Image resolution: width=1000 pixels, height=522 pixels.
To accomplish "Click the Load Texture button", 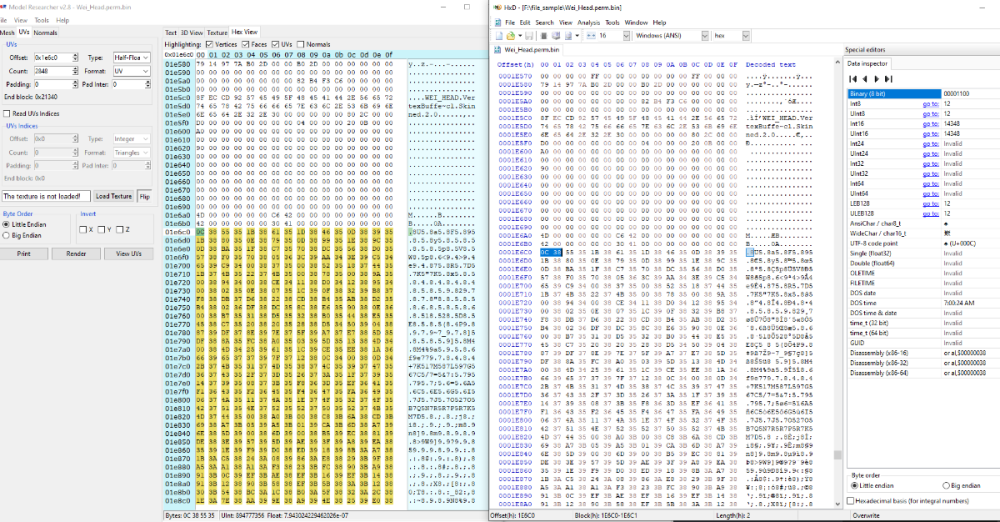I will click(x=114, y=197).
